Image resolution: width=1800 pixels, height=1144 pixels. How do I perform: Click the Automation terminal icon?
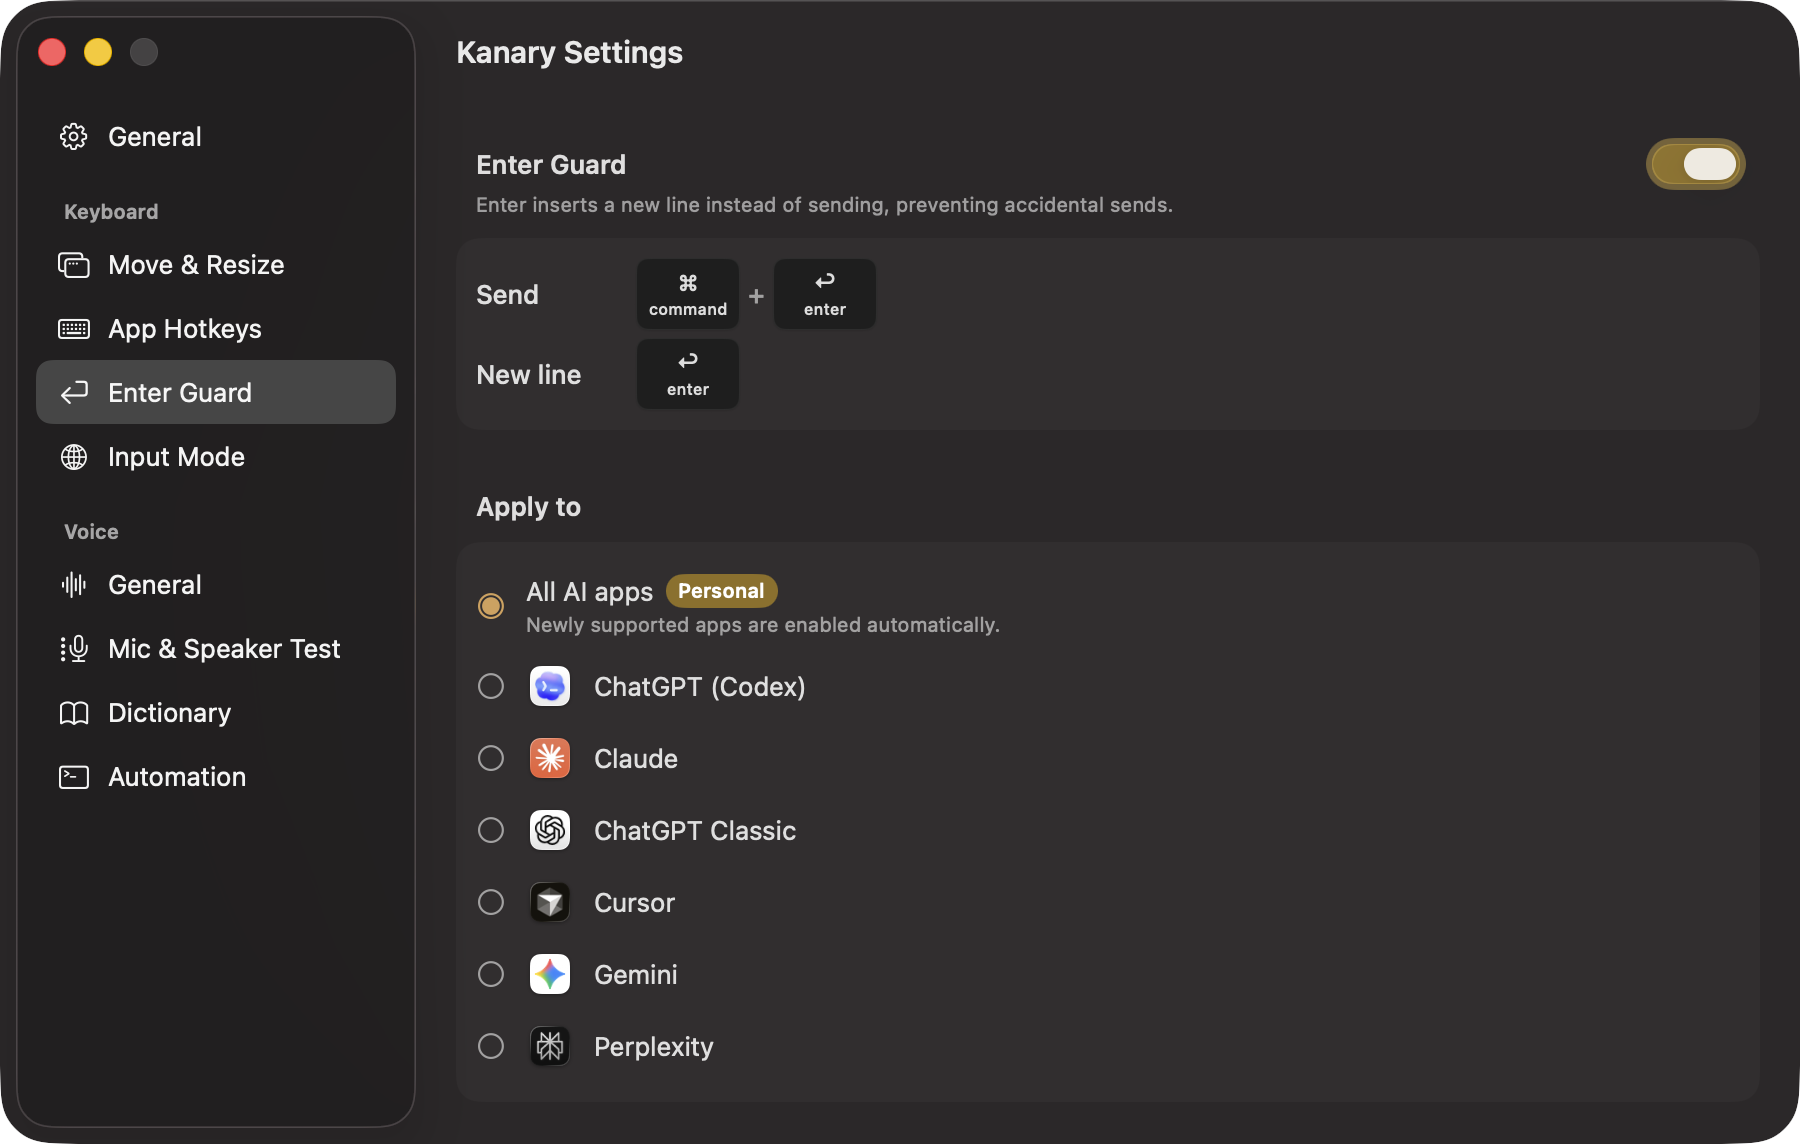coord(74,777)
